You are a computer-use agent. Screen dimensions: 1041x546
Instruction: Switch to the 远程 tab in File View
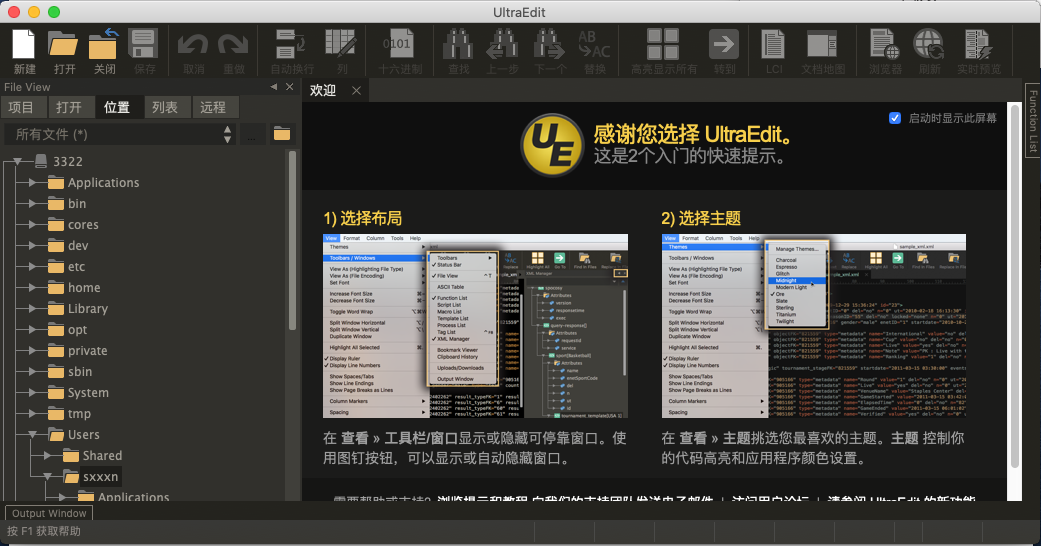pos(212,108)
